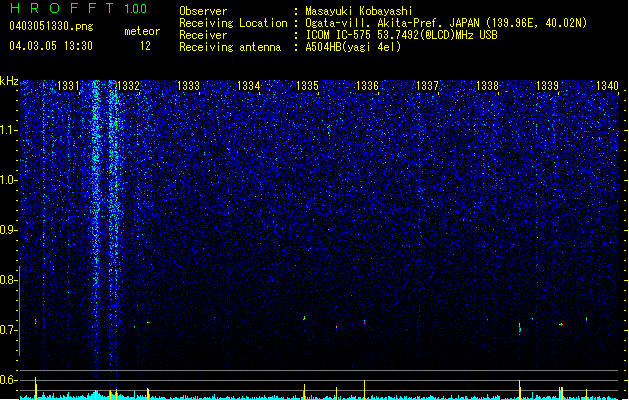Click the 0.7 kHz frequency axis label
Viewport: 629px width, 400px height.
point(8,330)
